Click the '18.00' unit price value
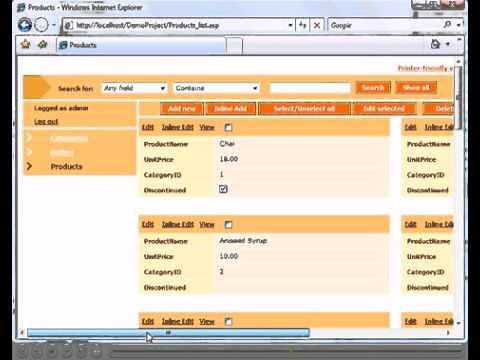This screenshot has height=360, width=480. click(x=229, y=159)
